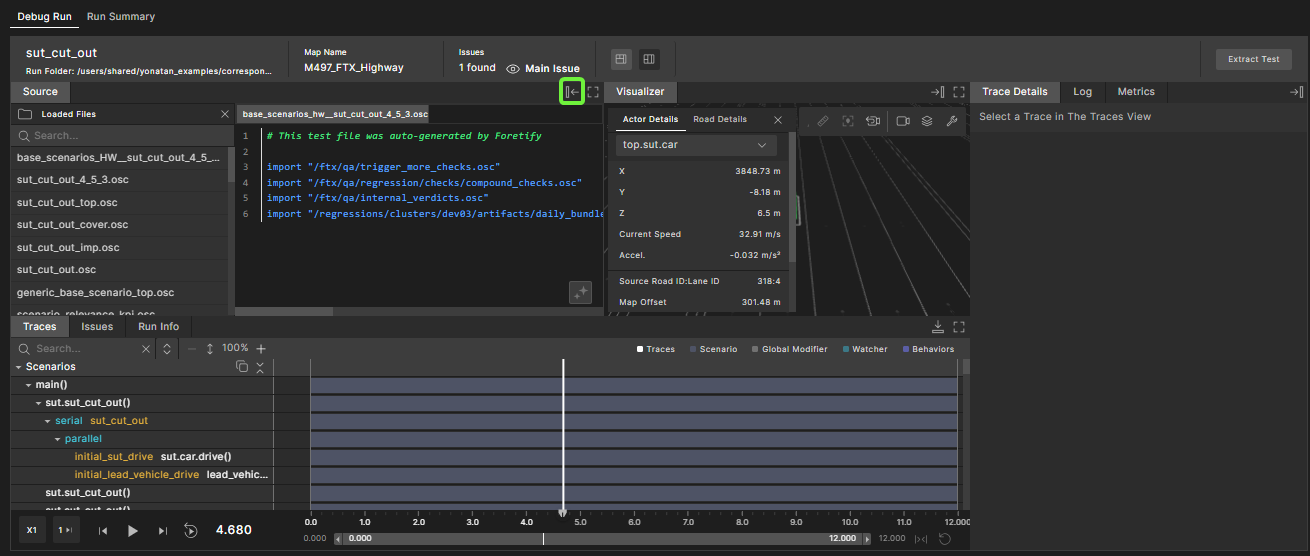Click the Extract Test button
This screenshot has width=1310, height=556.
pos(1253,59)
